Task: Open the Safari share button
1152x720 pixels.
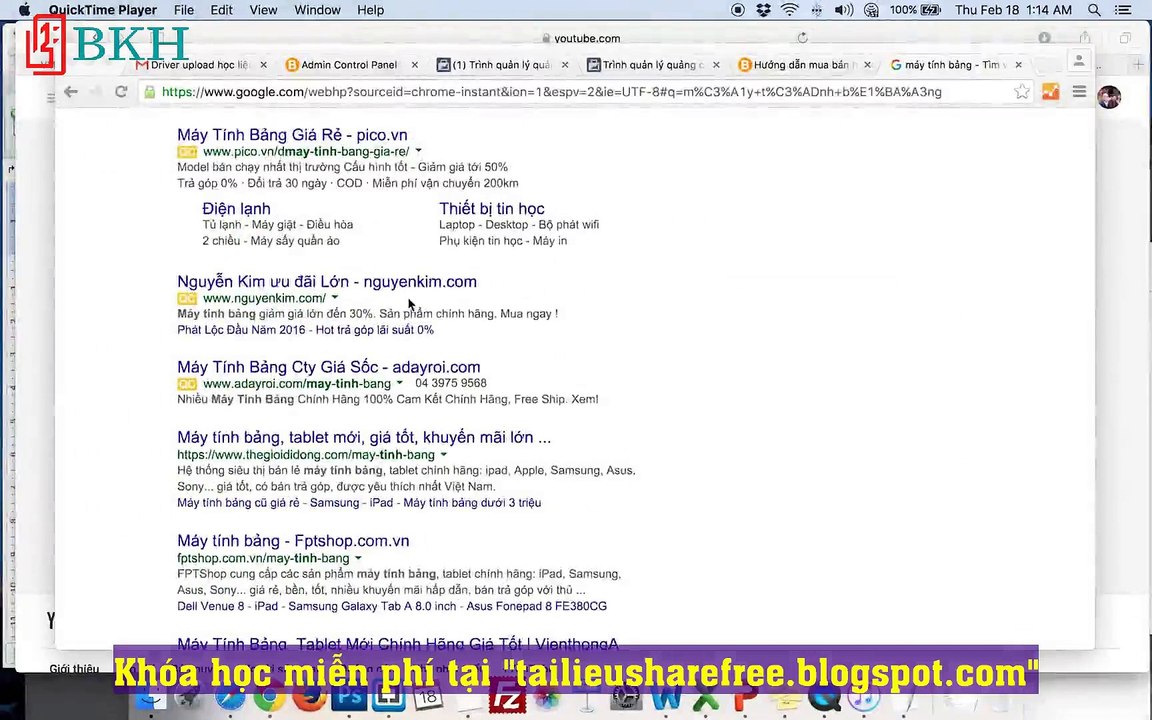Action: pos(1085,37)
